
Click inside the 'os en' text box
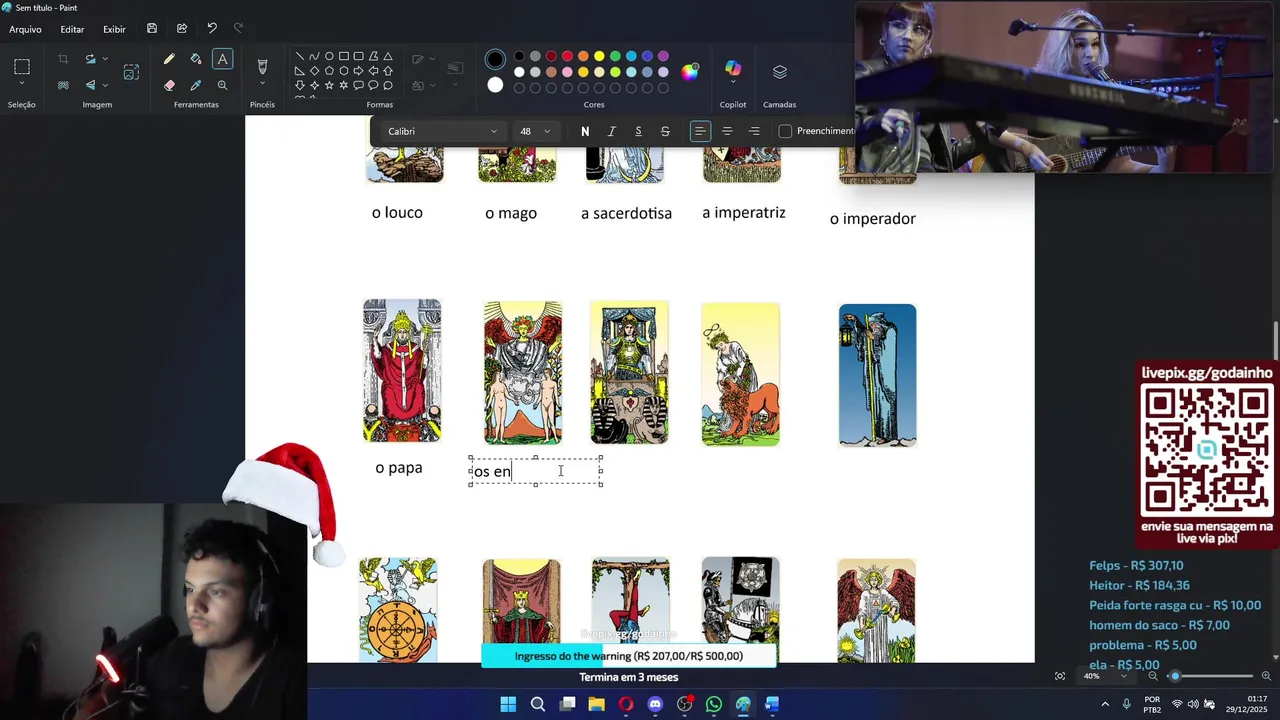click(535, 471)
